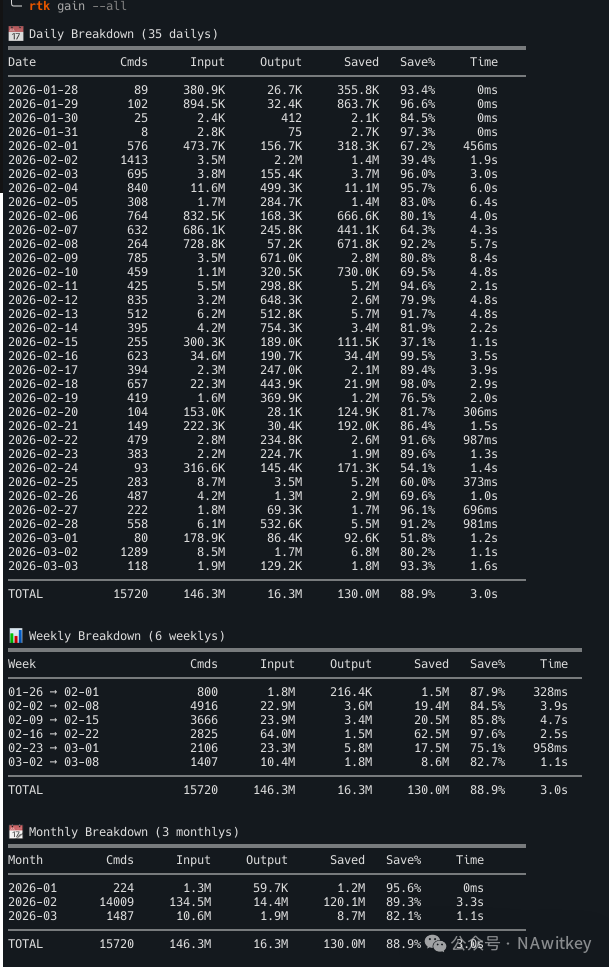
Task: Click the "Month" column header
Action: [x=25, y=860]
